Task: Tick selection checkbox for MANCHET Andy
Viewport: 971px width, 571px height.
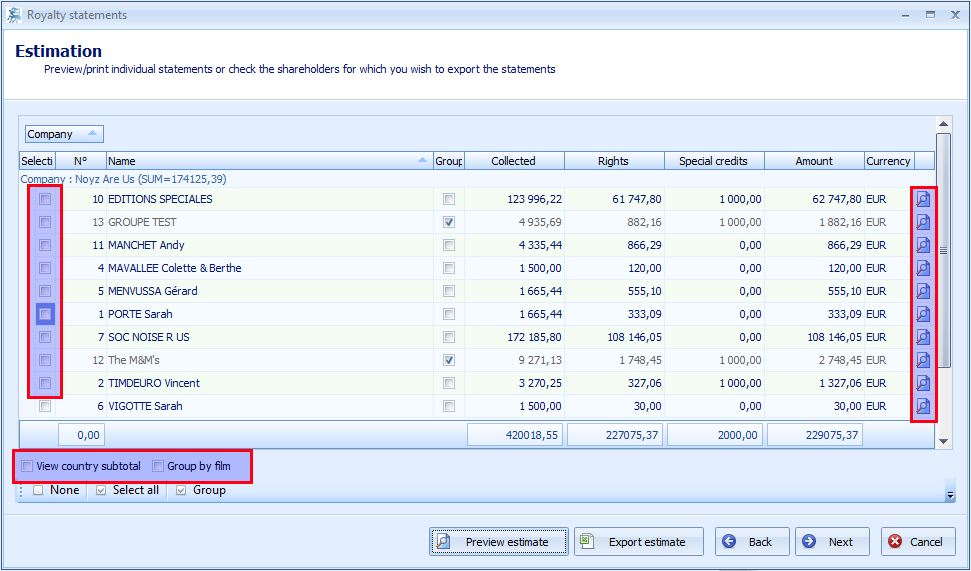Action: tap(45, 245)
